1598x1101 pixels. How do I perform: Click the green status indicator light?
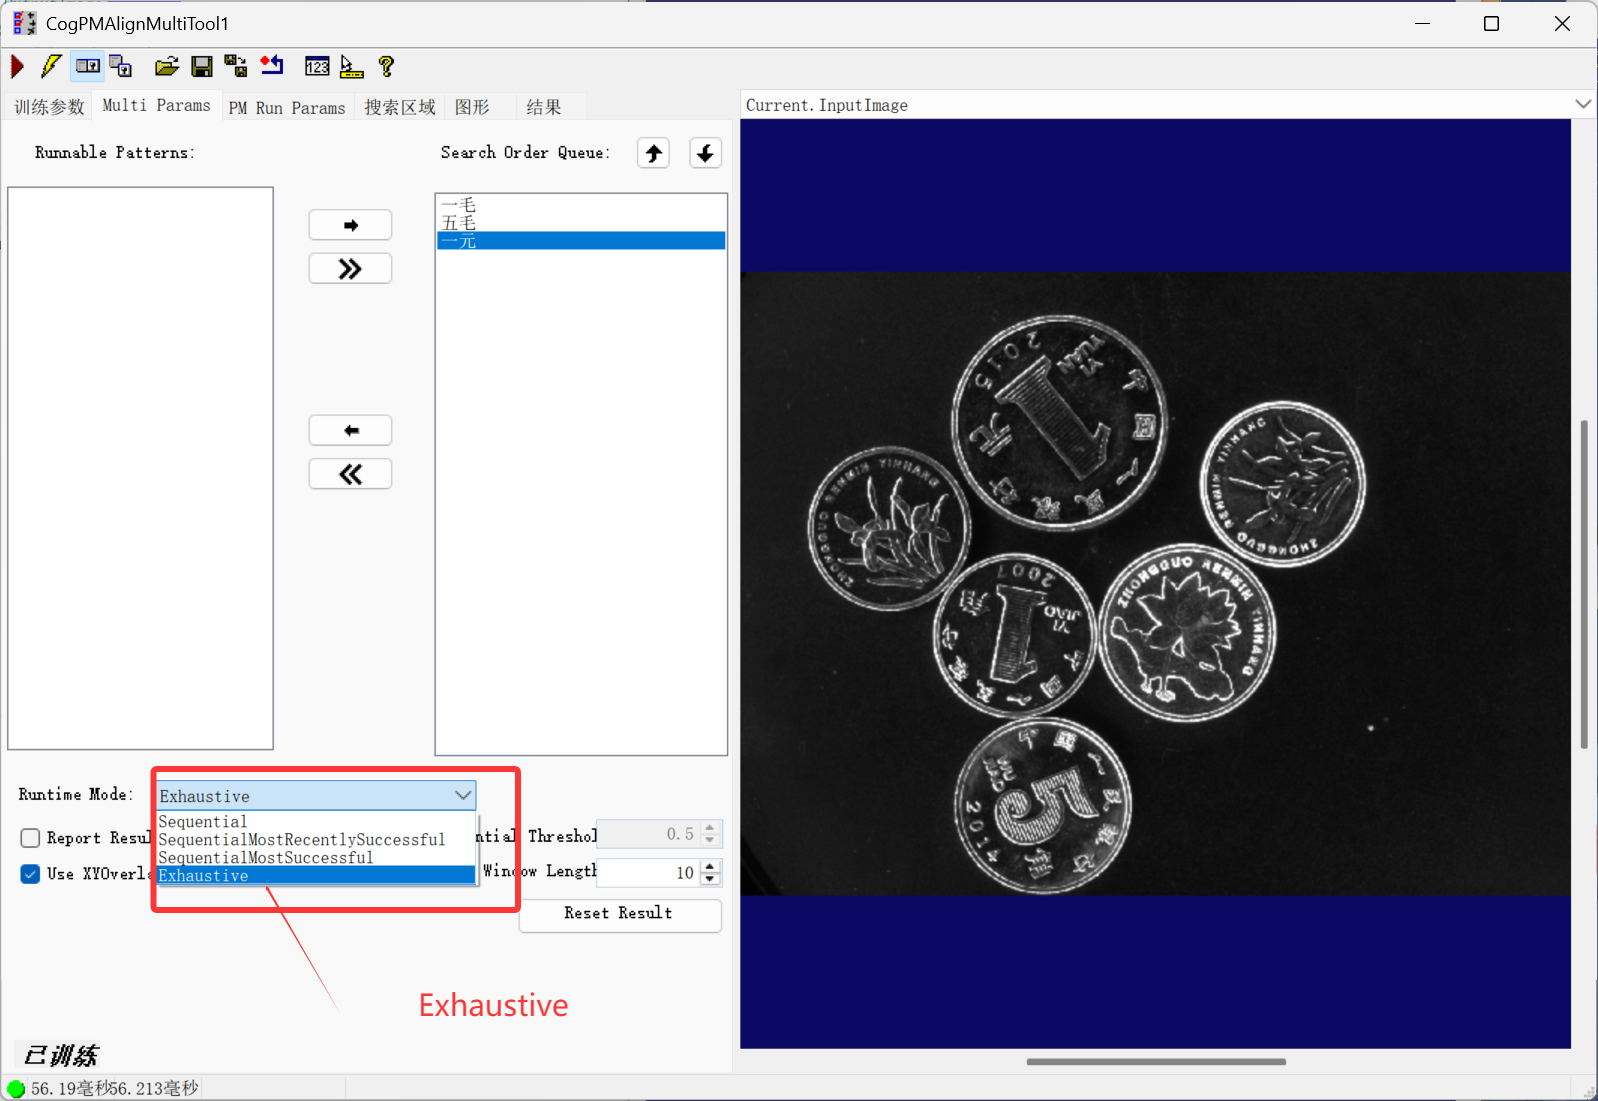[16, 1089]
